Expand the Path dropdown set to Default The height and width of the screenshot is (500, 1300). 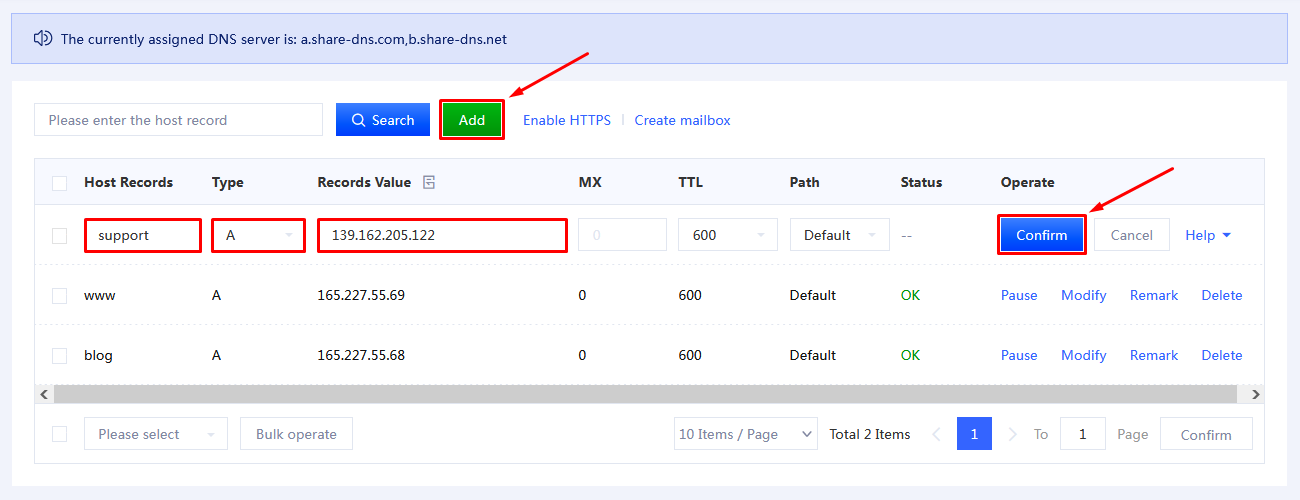coord(839,235)
